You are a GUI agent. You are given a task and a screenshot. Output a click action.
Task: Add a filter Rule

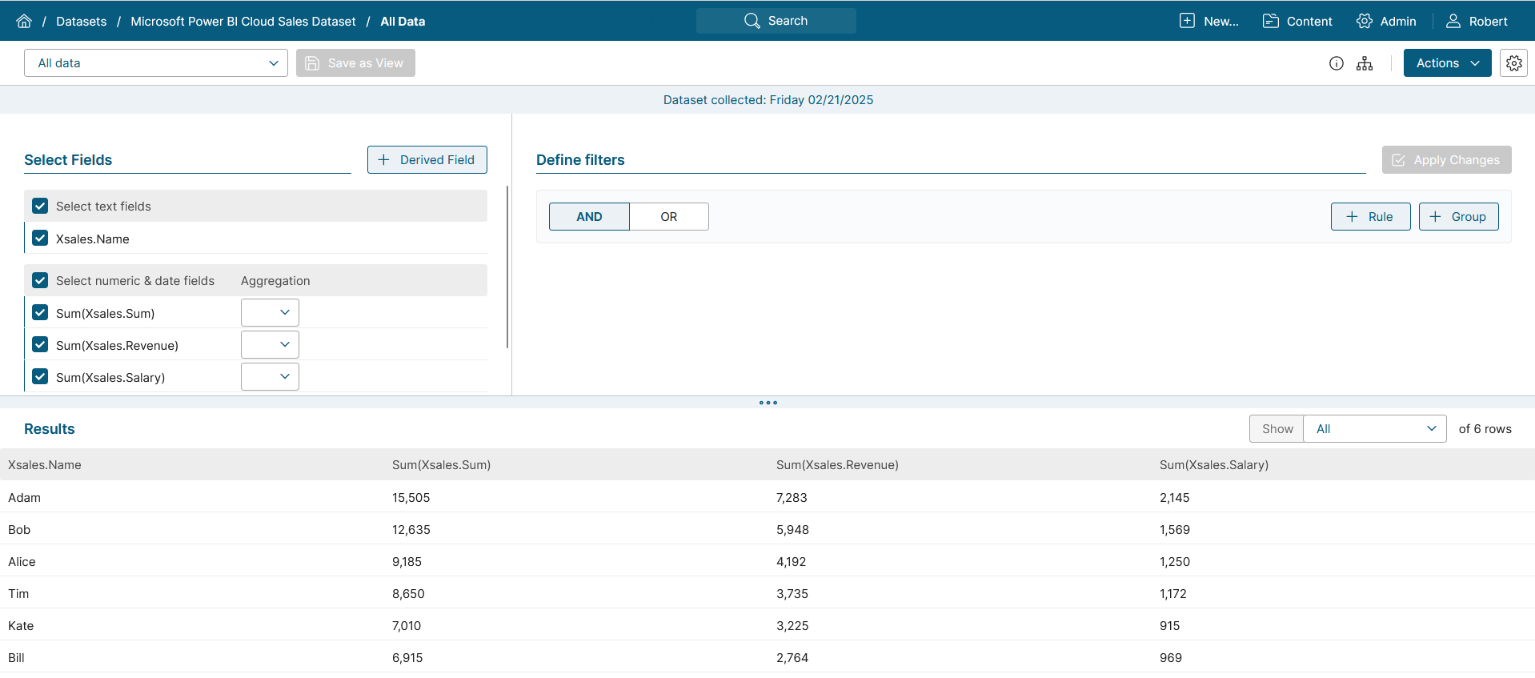point(1370,216)
